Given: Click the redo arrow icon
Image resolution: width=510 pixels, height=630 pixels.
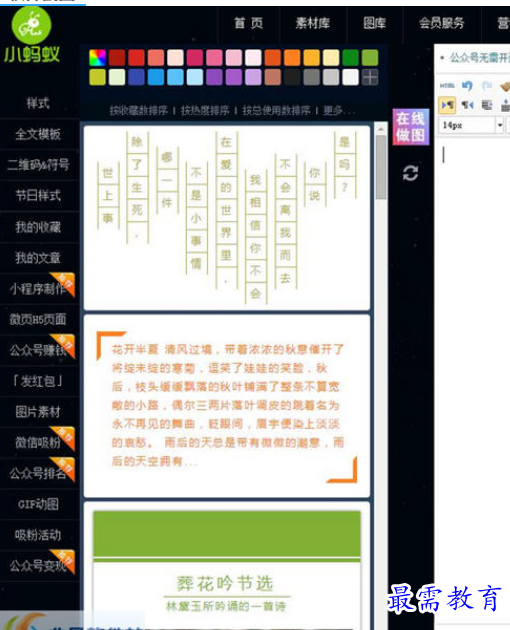Looking at the screenshot, I should [487, 85].
